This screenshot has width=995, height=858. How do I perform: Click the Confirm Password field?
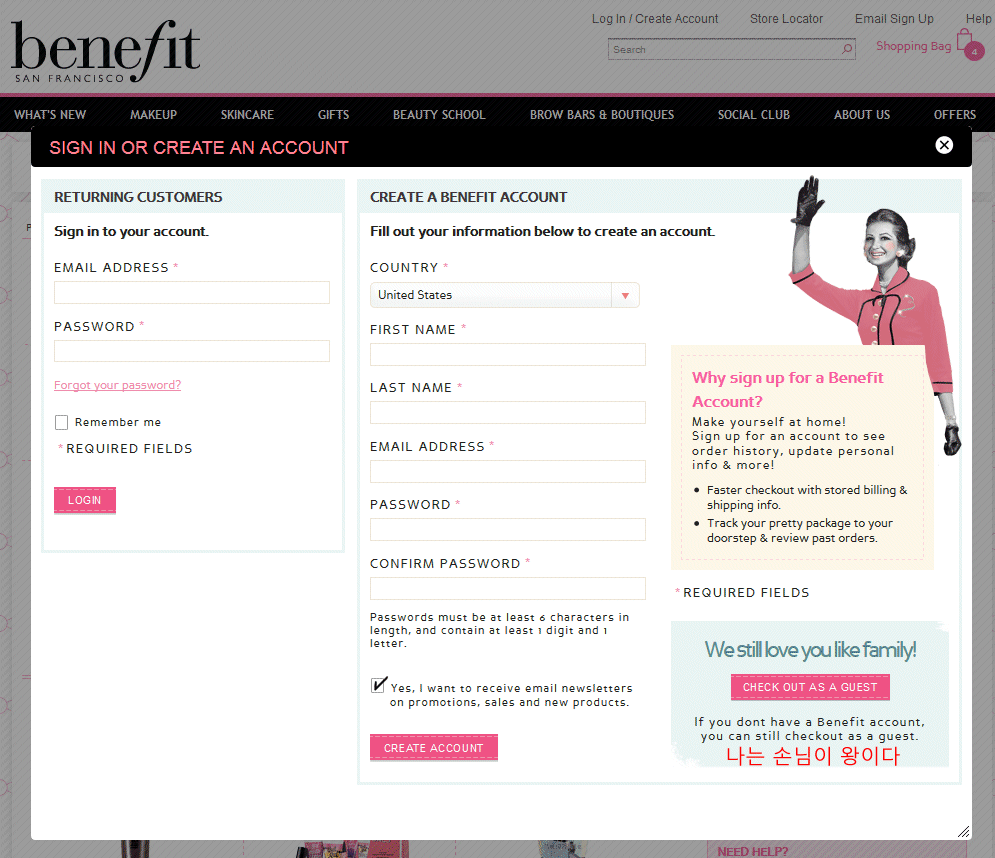pyautogui.click(x=507, y=588)
